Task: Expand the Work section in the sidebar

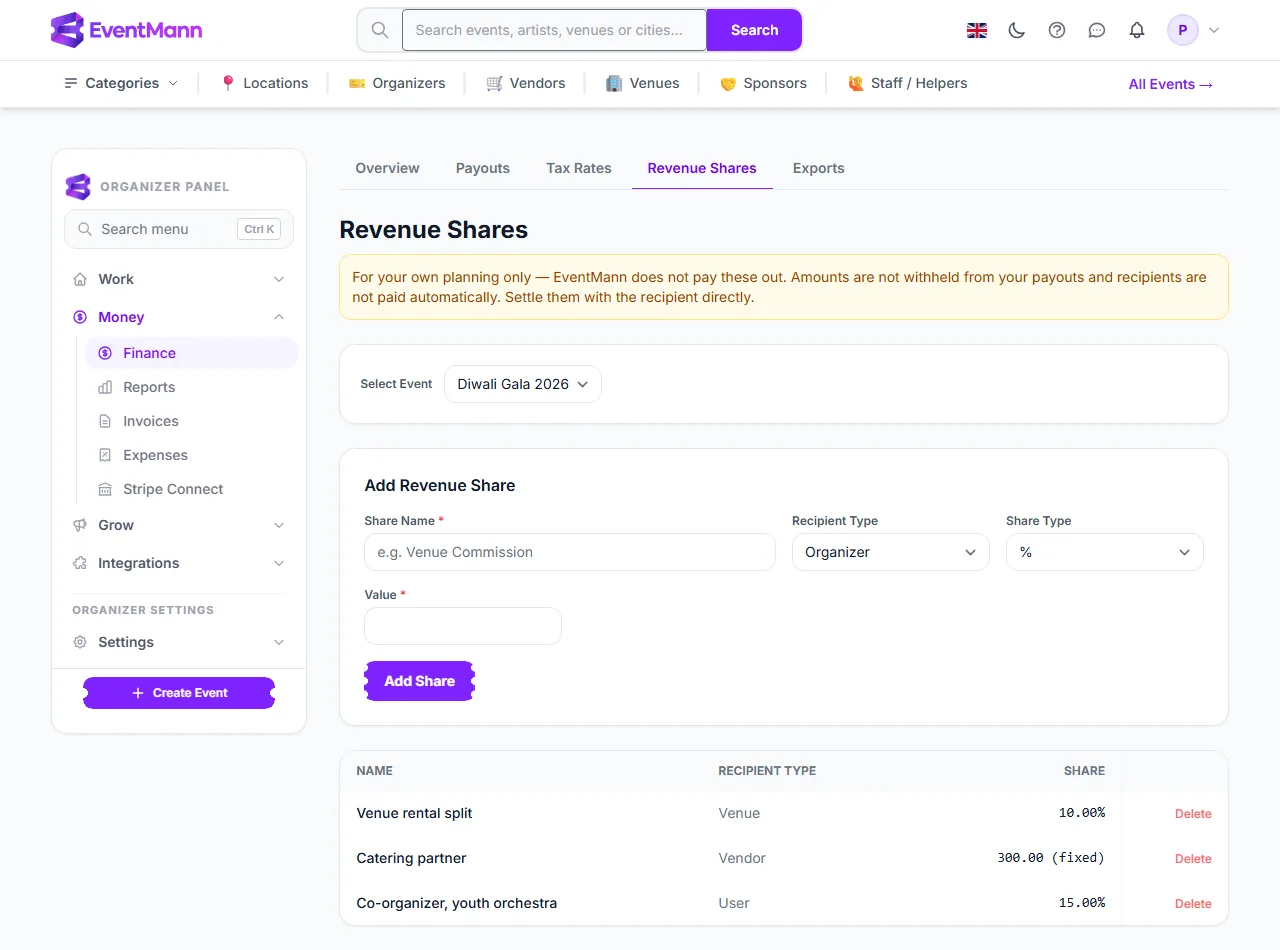Action: (x=179, y=279)
